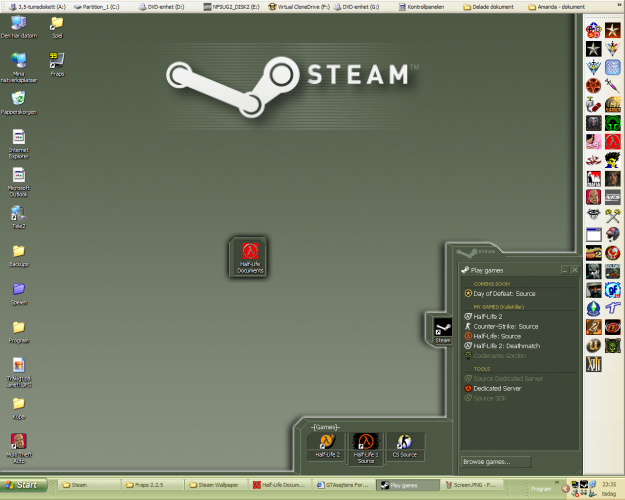Open Papperskorgen recycle bin icon
The image size is (625, 500).
18,102
